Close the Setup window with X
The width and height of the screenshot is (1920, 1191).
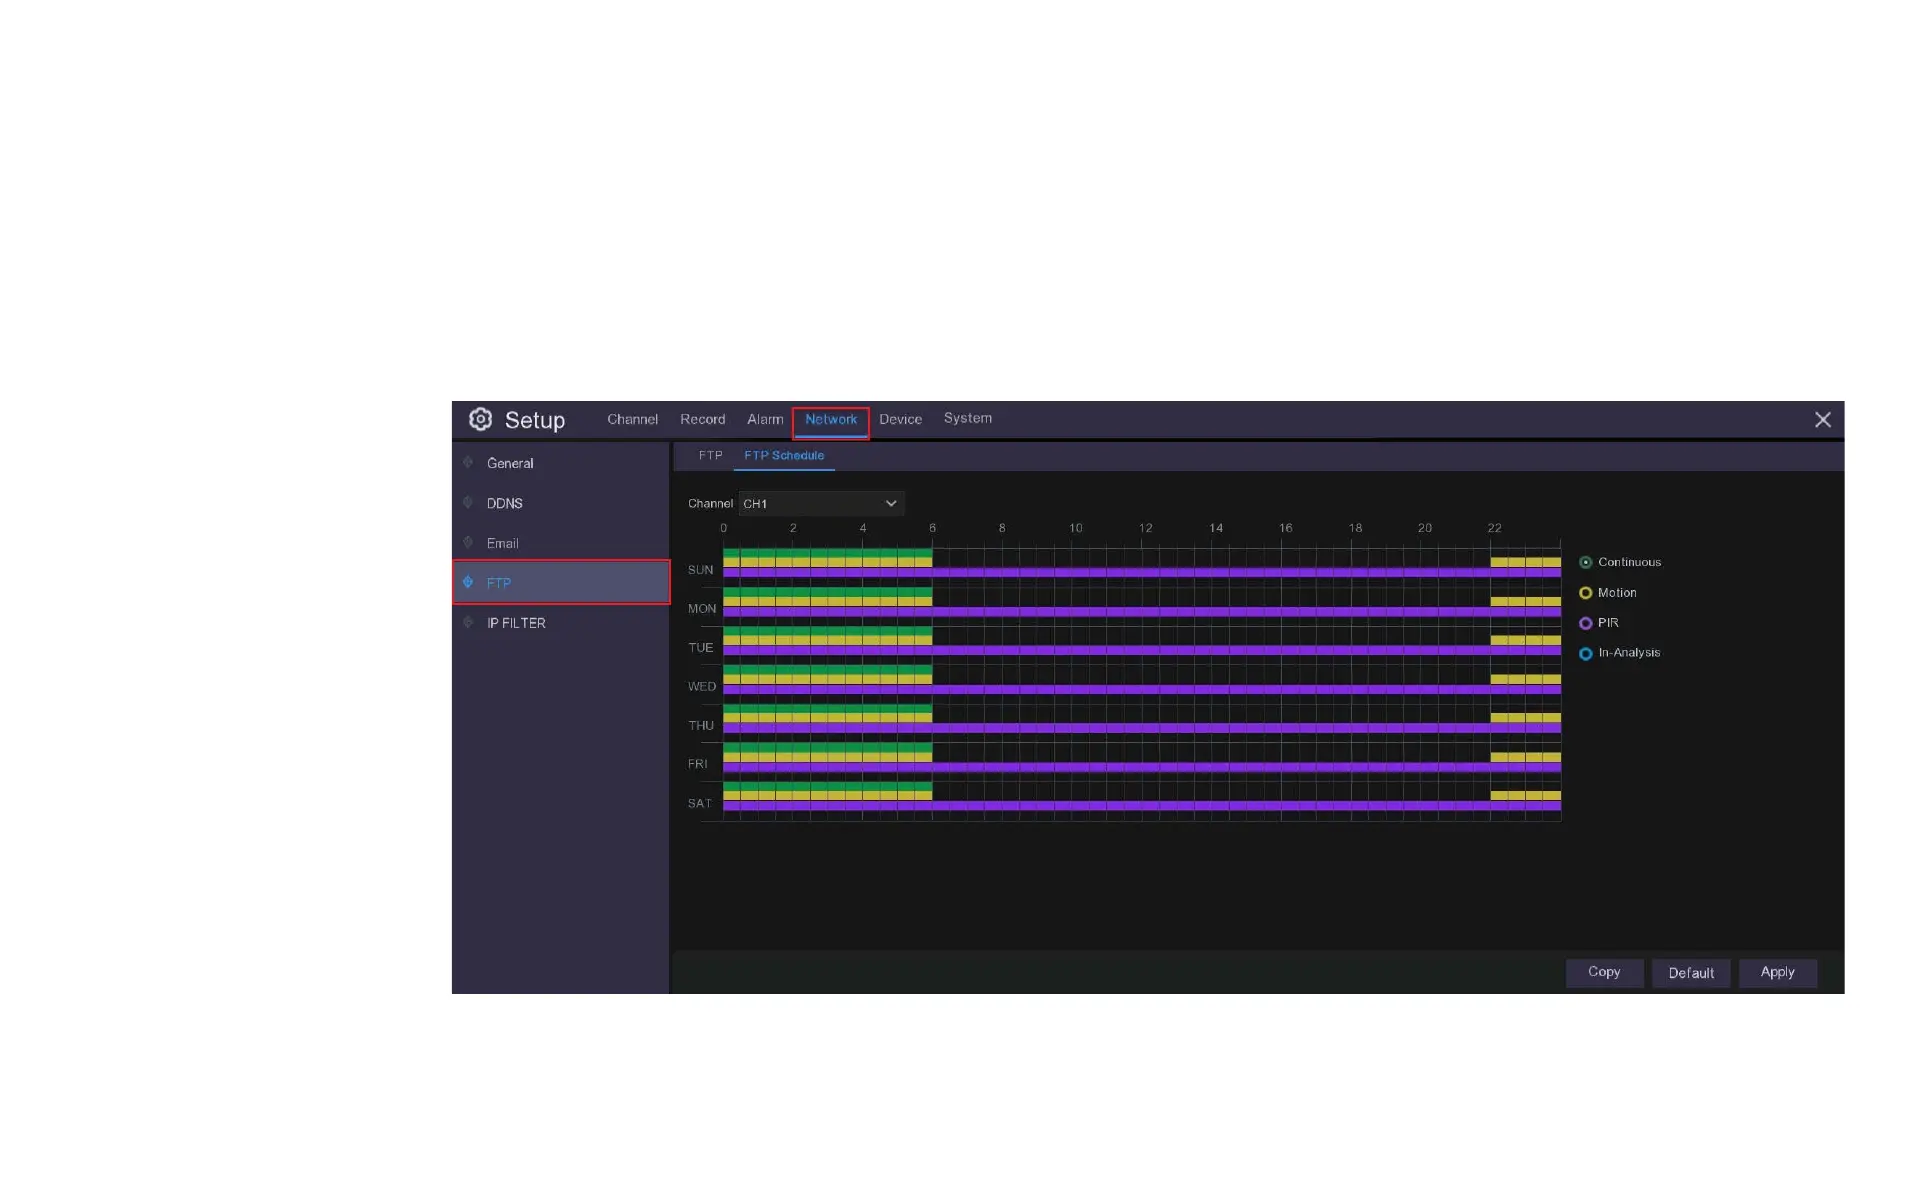1822,420
